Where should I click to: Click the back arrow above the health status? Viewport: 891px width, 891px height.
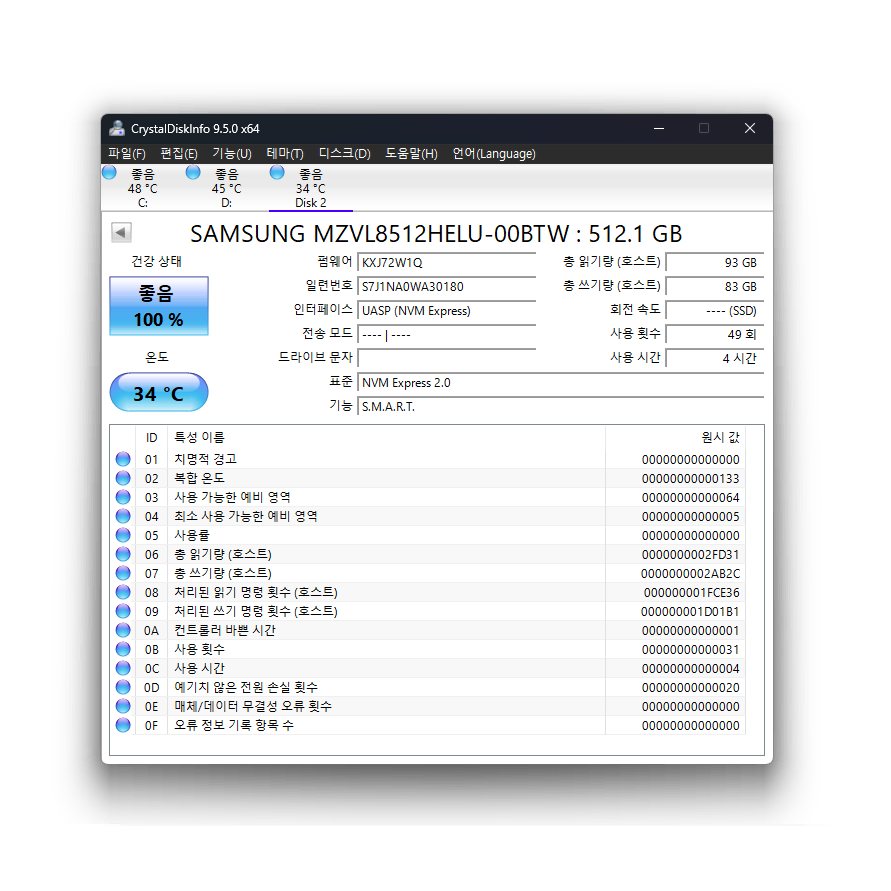click(120, 231)
